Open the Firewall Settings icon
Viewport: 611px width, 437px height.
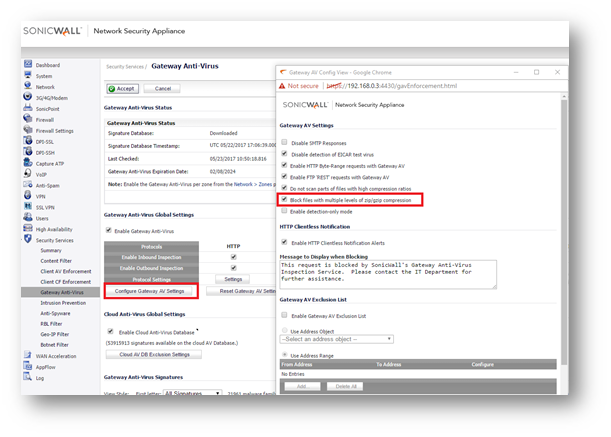click(x=28, y=130)
